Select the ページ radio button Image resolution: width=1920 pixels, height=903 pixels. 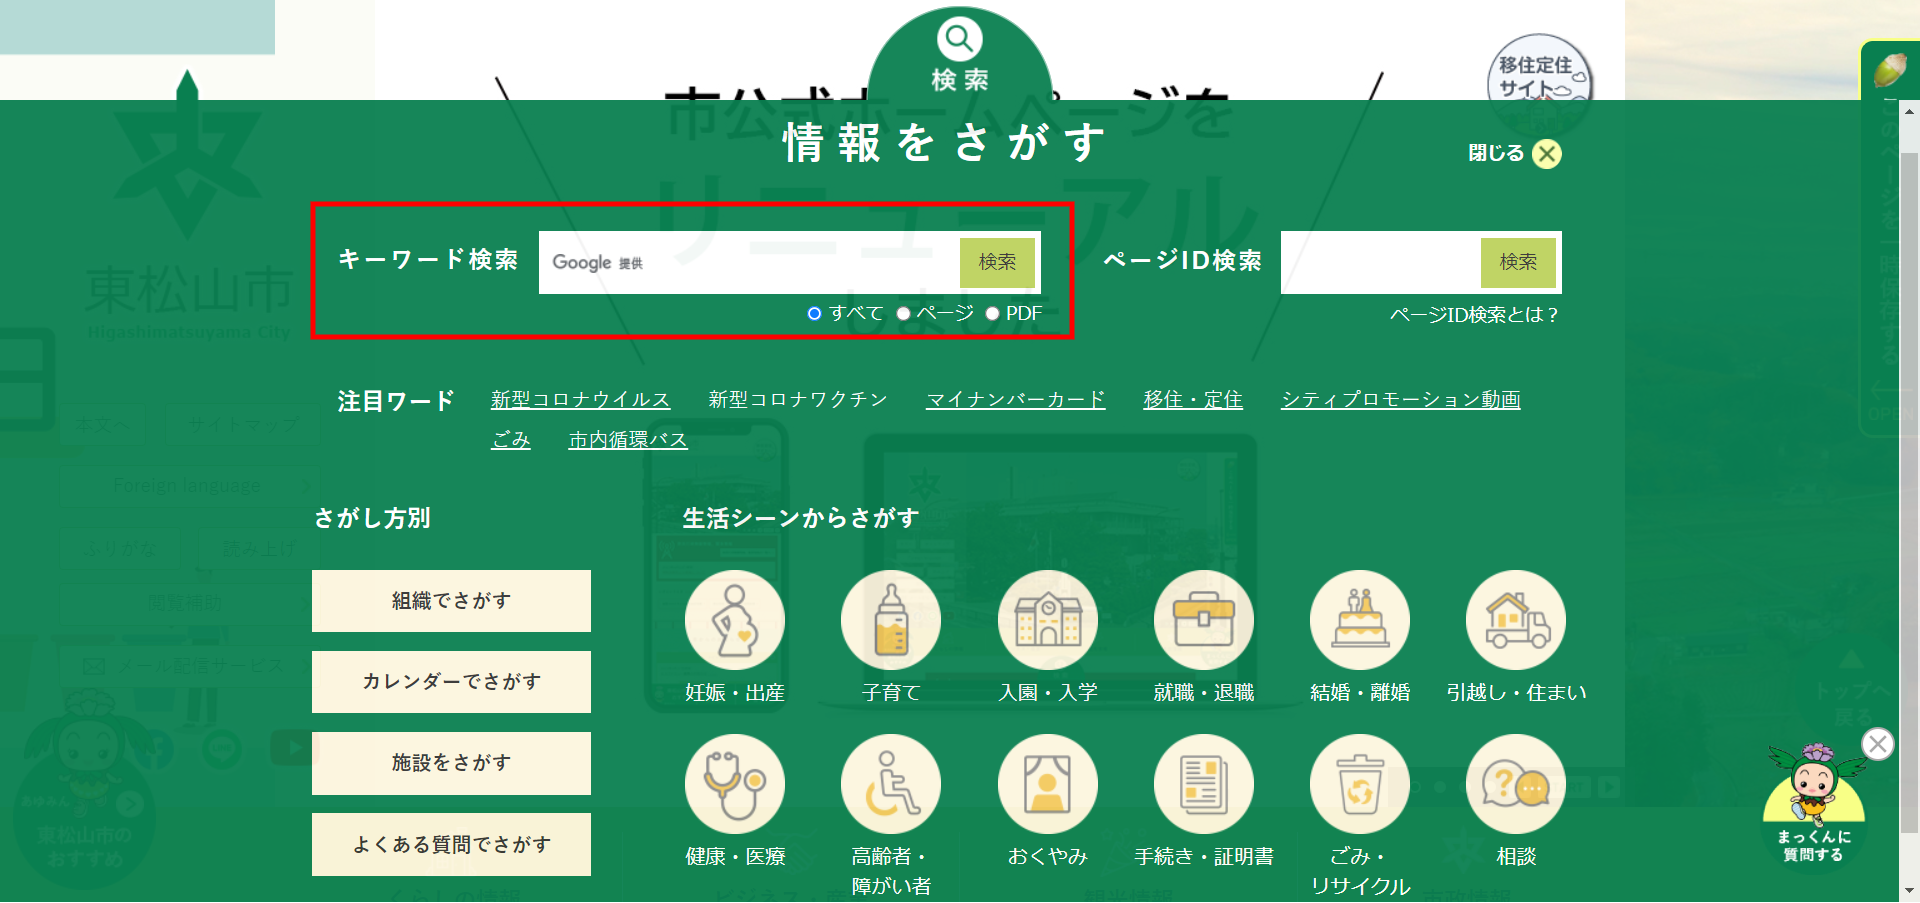(x=903, y=314)
